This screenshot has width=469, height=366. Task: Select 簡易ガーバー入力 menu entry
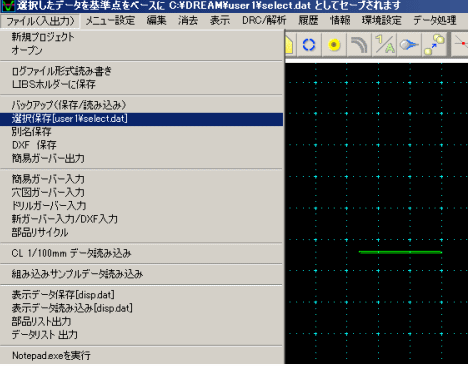tap(141, 179)
